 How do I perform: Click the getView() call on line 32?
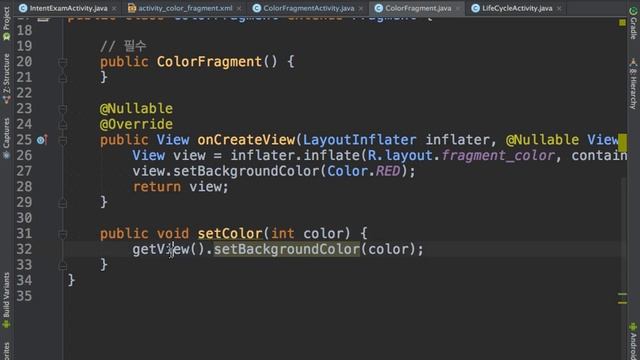coord(168,249)
